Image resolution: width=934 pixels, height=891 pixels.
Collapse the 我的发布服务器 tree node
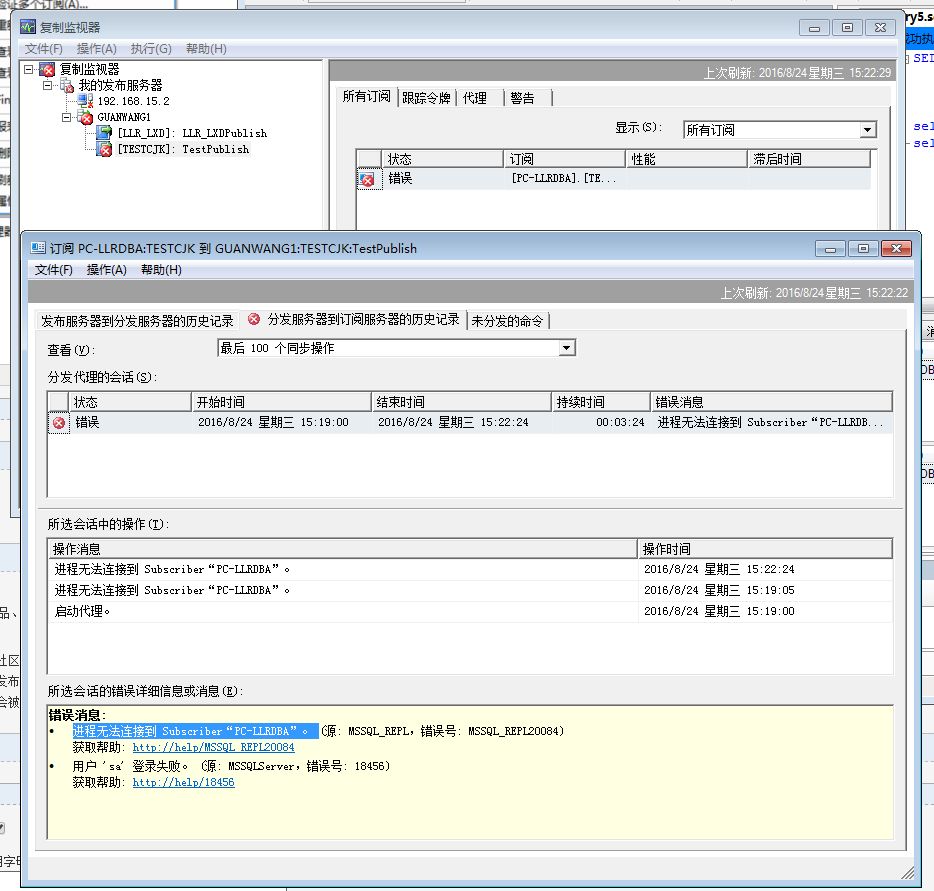[x=48, y=86]
